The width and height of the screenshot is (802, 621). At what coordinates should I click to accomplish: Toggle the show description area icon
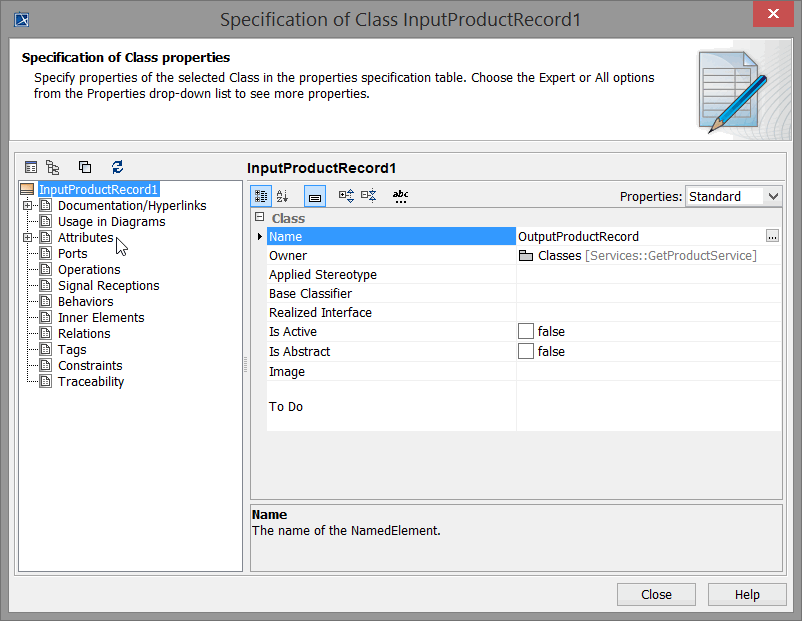pyautogui.click(x=314, y=197)
